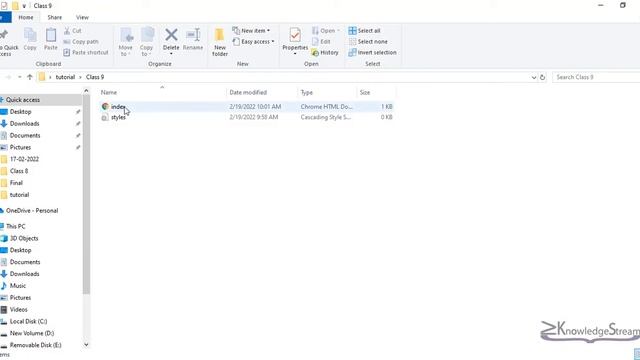Open address bar history dropdown
The image size is (640, 360).
[533, 77]
